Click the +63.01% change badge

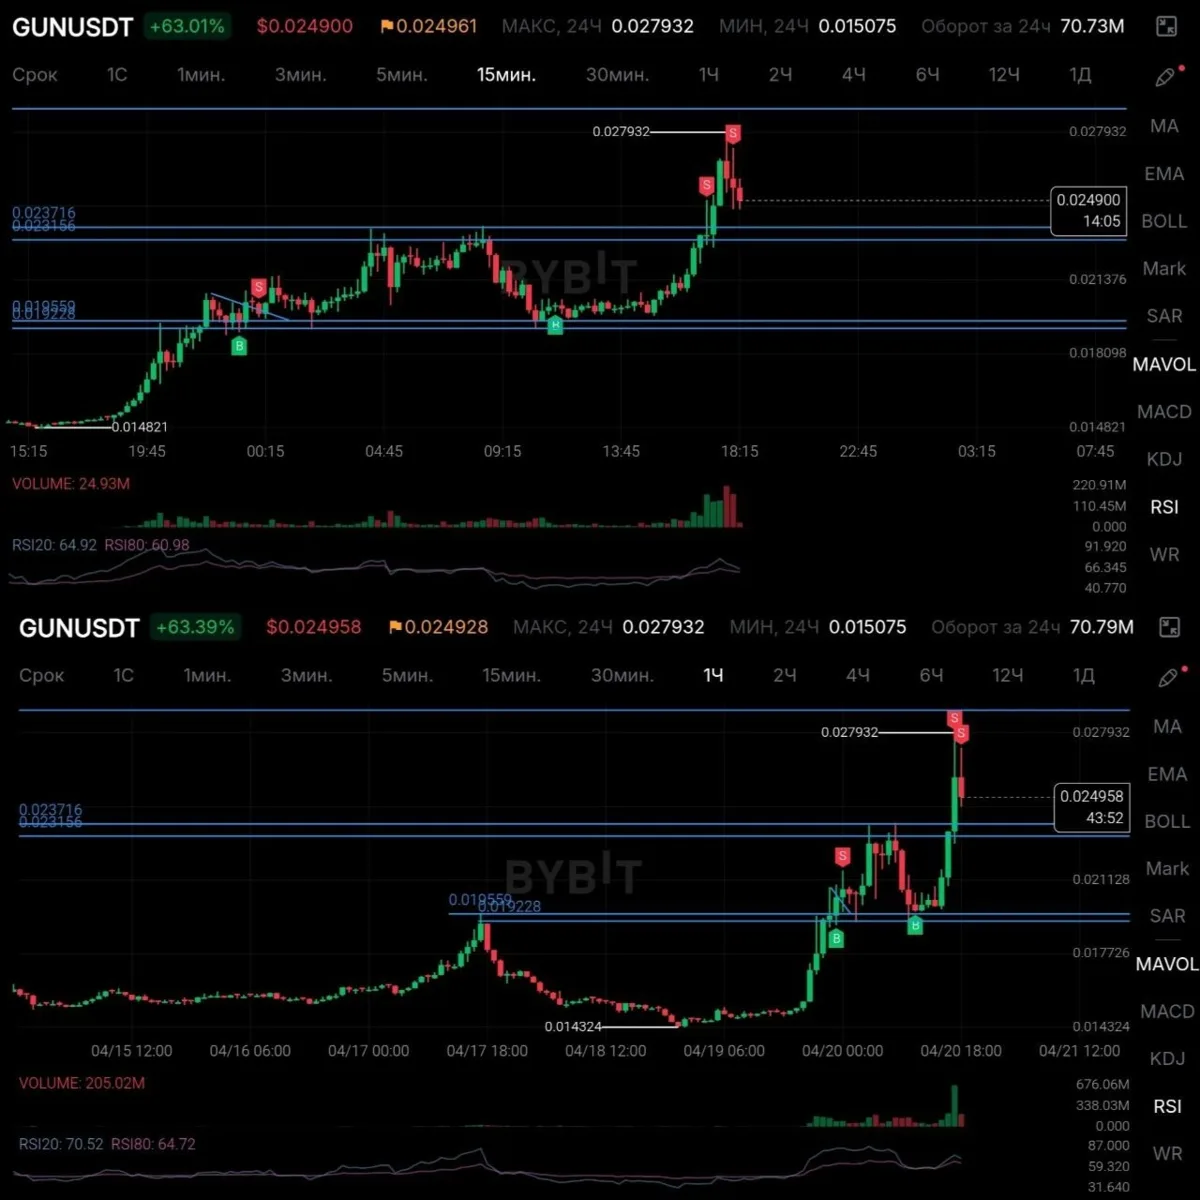[x=187, y=27]
